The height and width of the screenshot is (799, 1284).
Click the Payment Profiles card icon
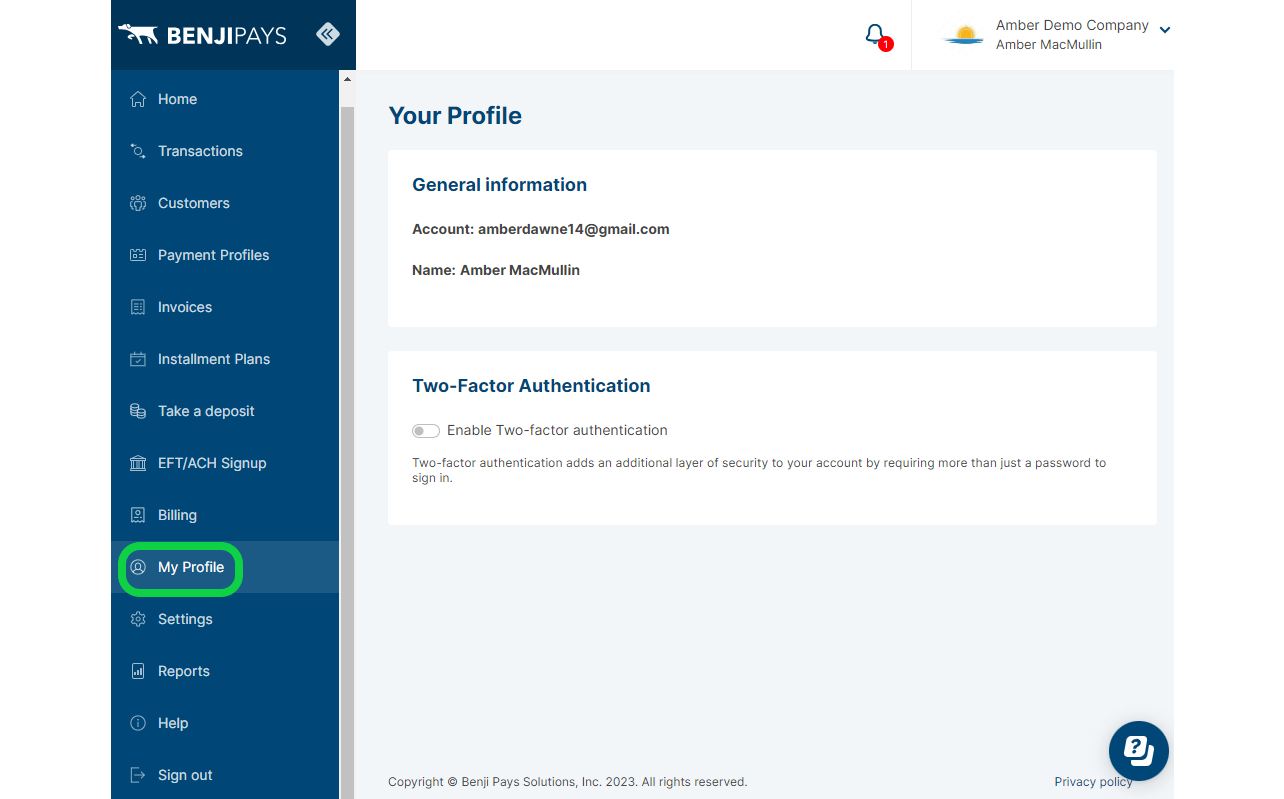click(138, 255)
